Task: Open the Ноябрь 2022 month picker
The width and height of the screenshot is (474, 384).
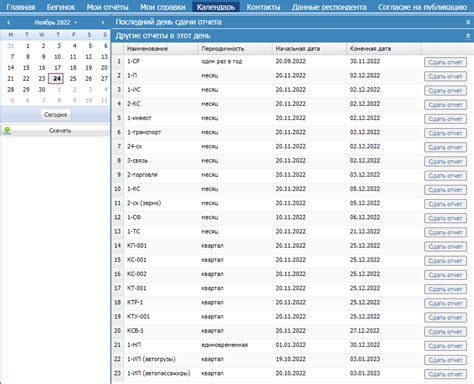Action: click(56, 23)
